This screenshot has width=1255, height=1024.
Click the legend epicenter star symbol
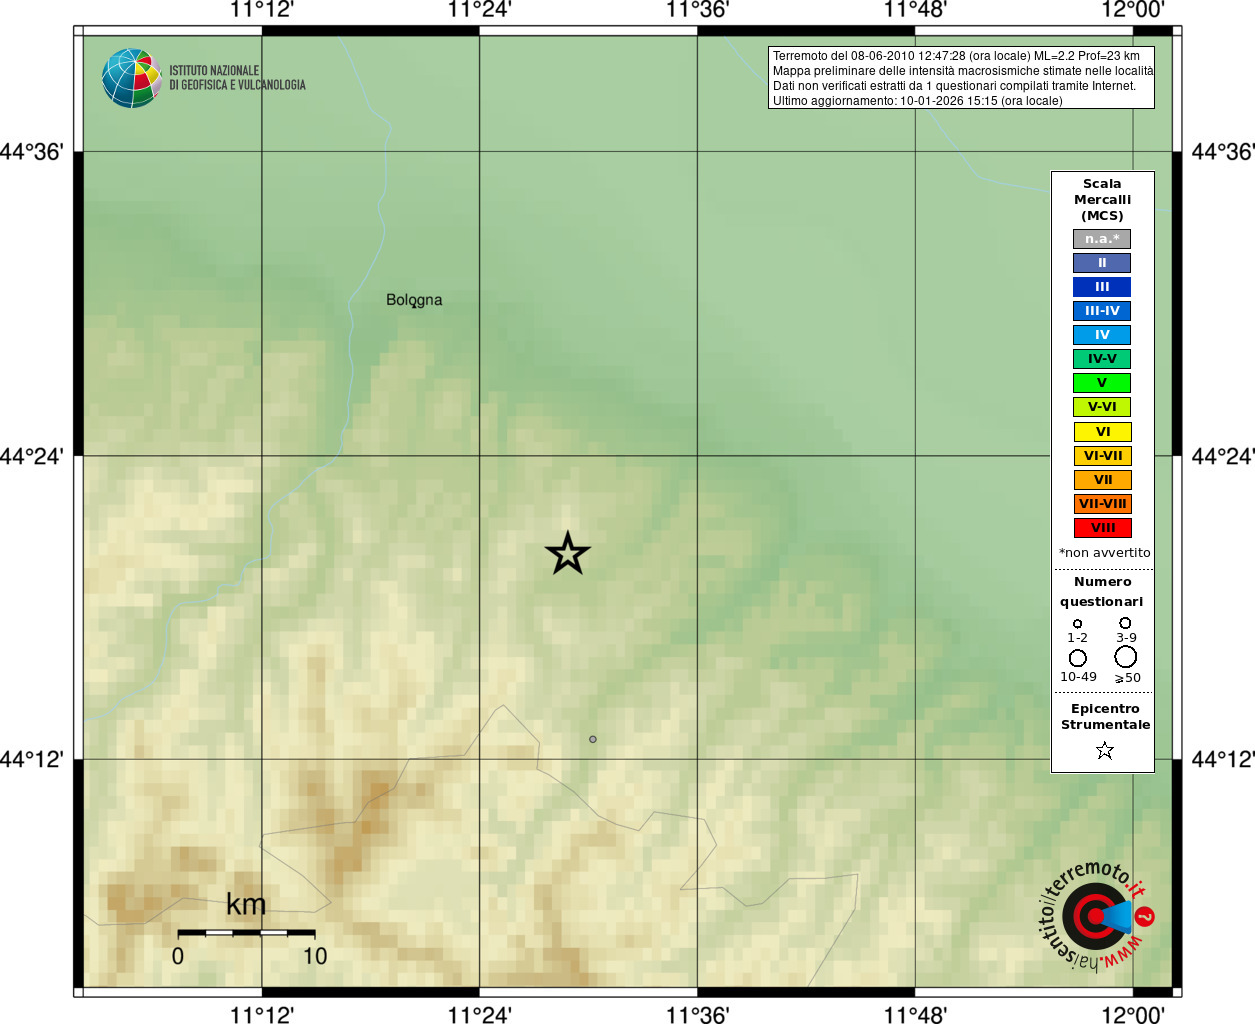click(x=1105, y=750)
